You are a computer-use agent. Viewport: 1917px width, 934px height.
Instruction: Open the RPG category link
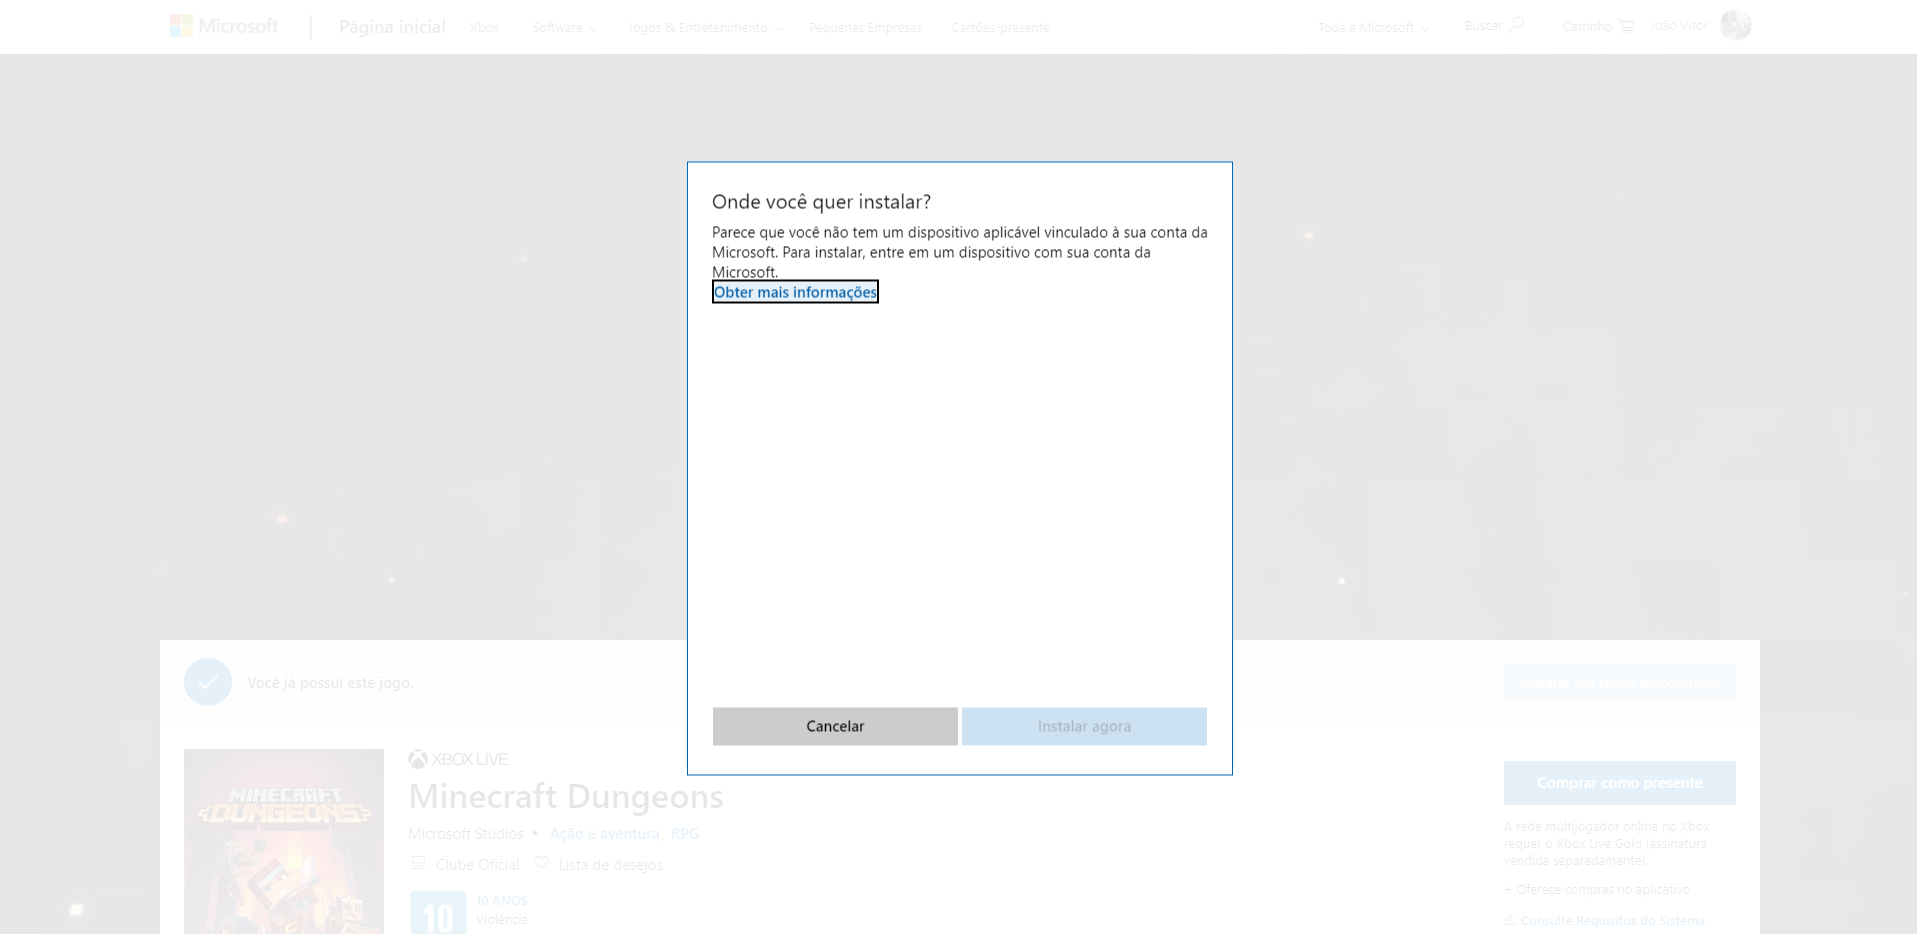pos(685,834)
